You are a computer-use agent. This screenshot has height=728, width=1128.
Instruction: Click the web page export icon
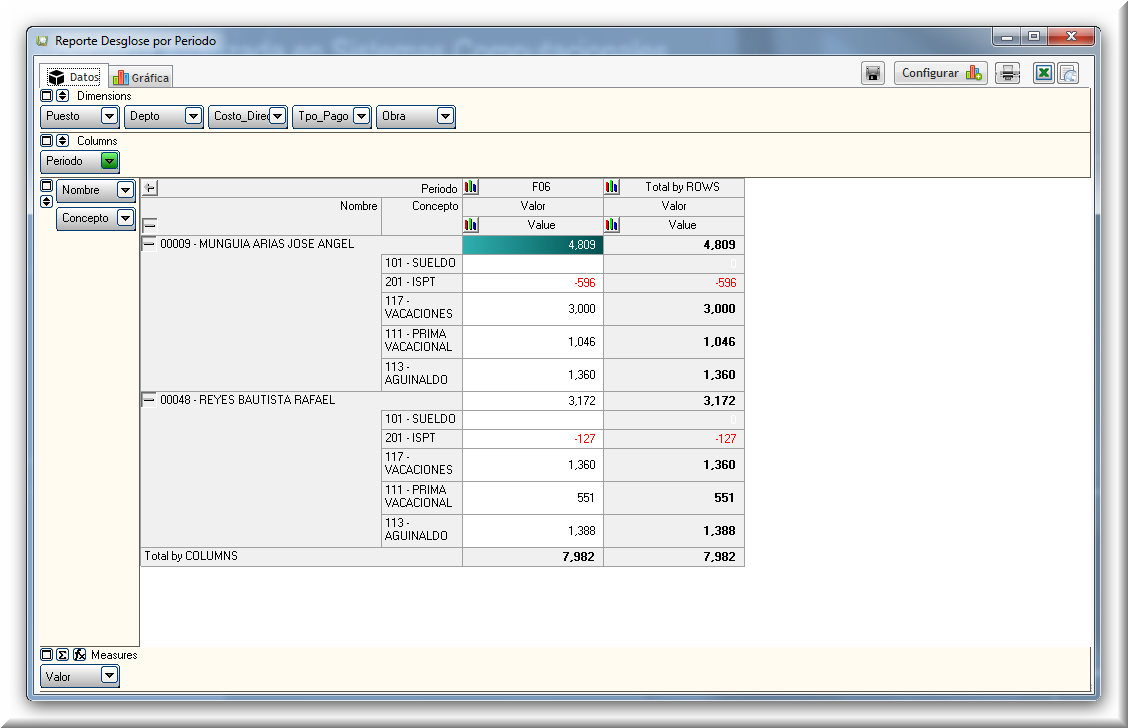tap(1068, 73)
